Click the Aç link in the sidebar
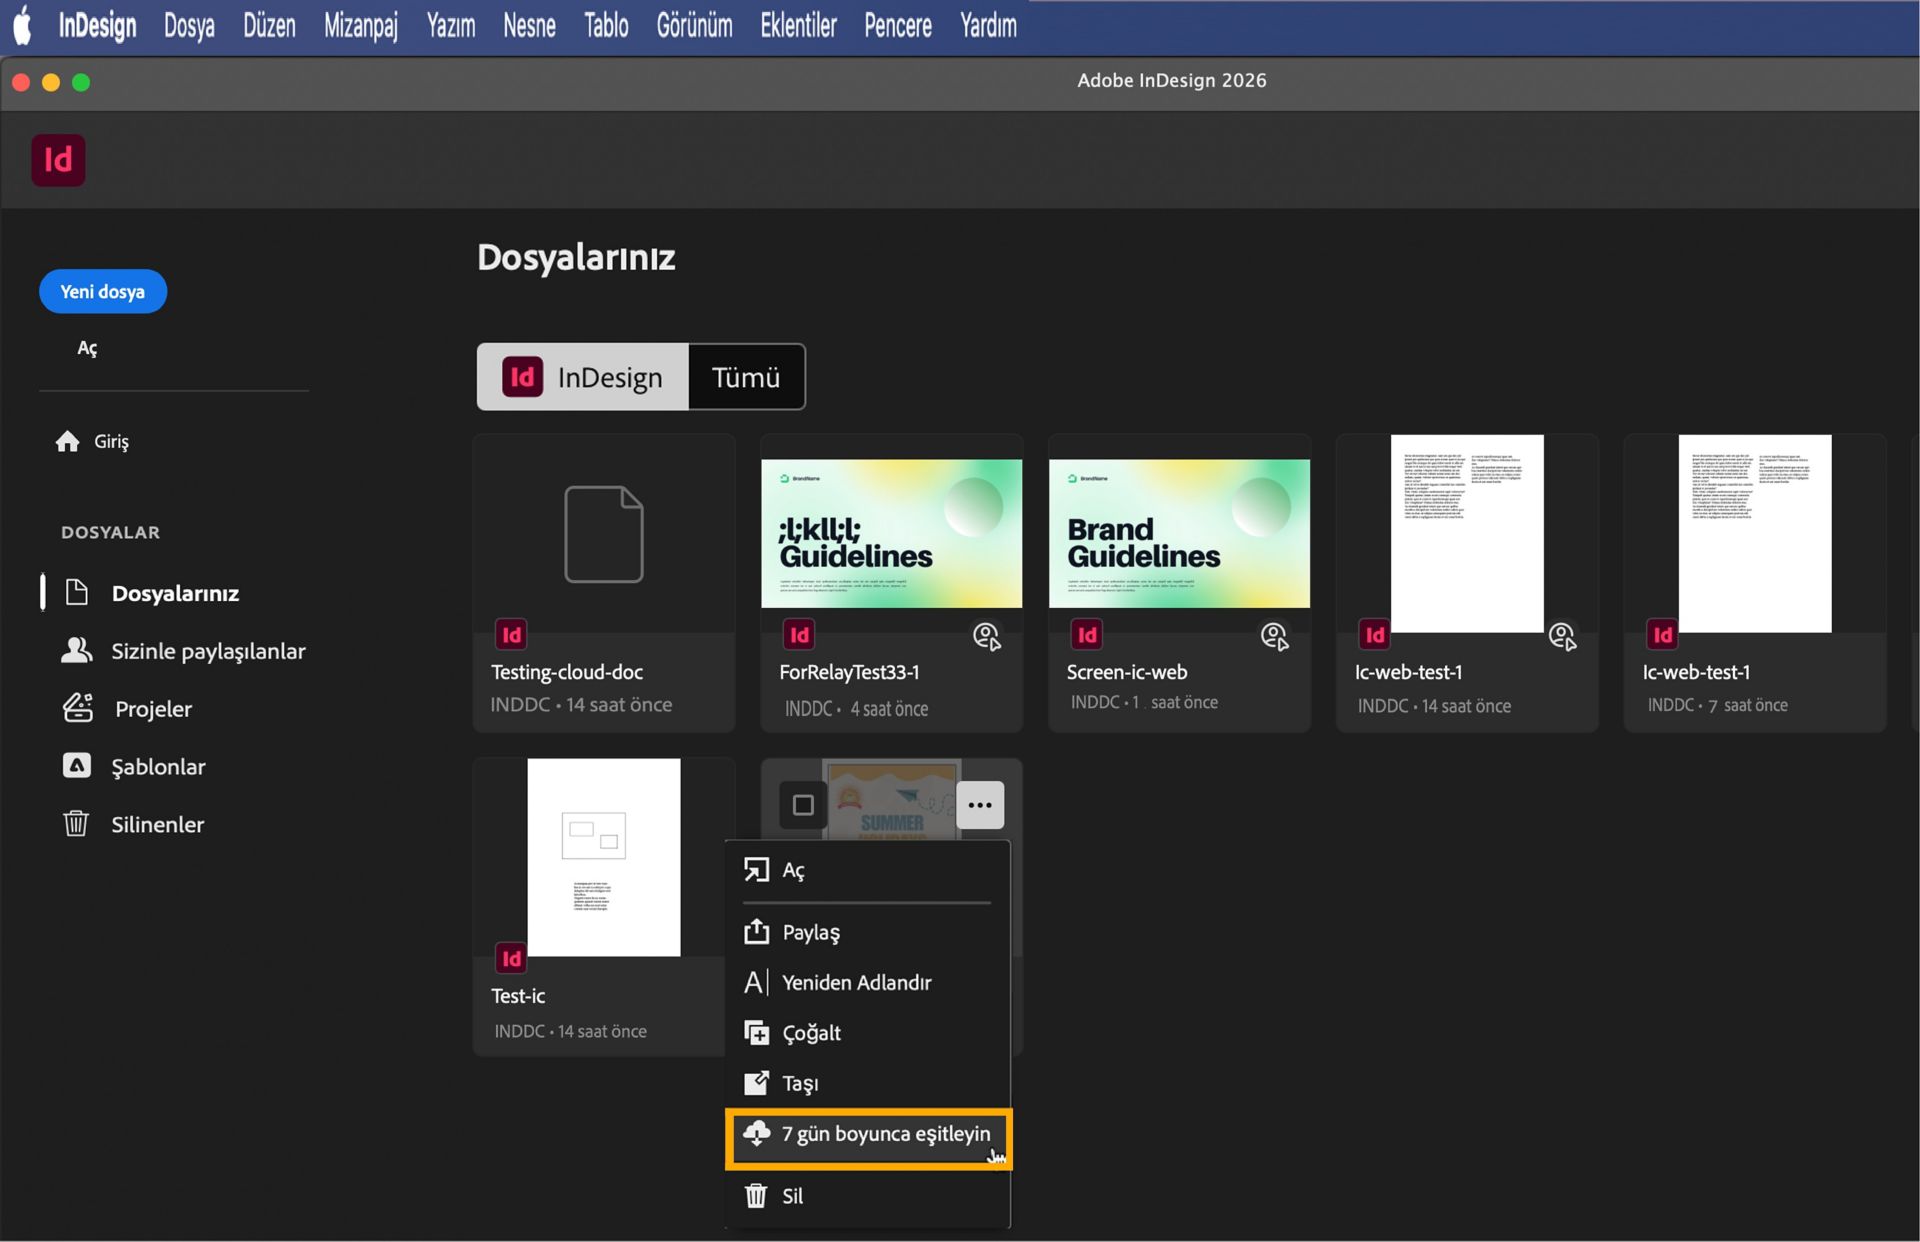The width and height of the screenshot is (1920, 1242). coord(87,348)
